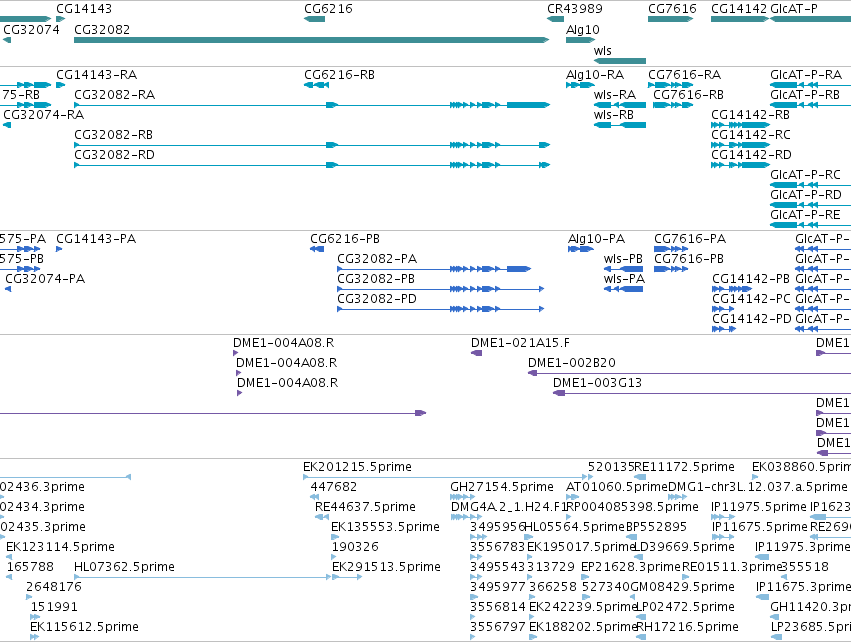Select the CG6216 gene feature

[x=314, y=19]
